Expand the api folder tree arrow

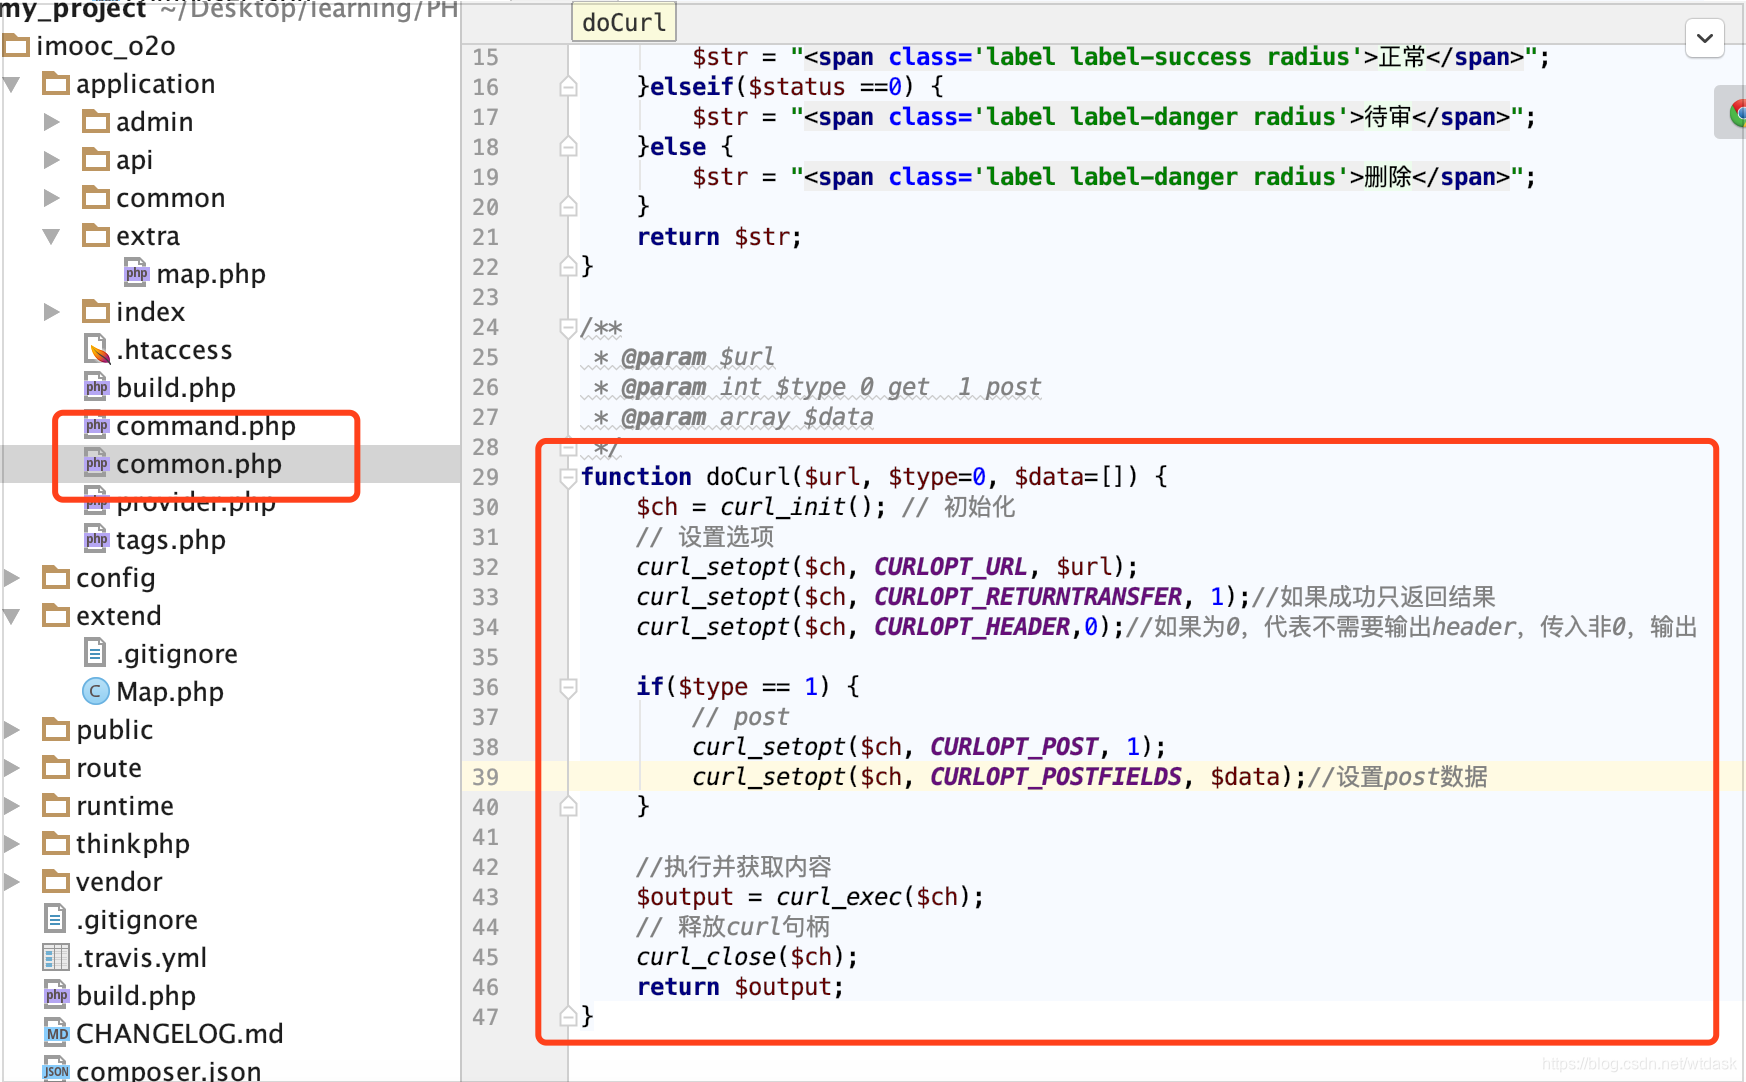(x=52, y=160)
